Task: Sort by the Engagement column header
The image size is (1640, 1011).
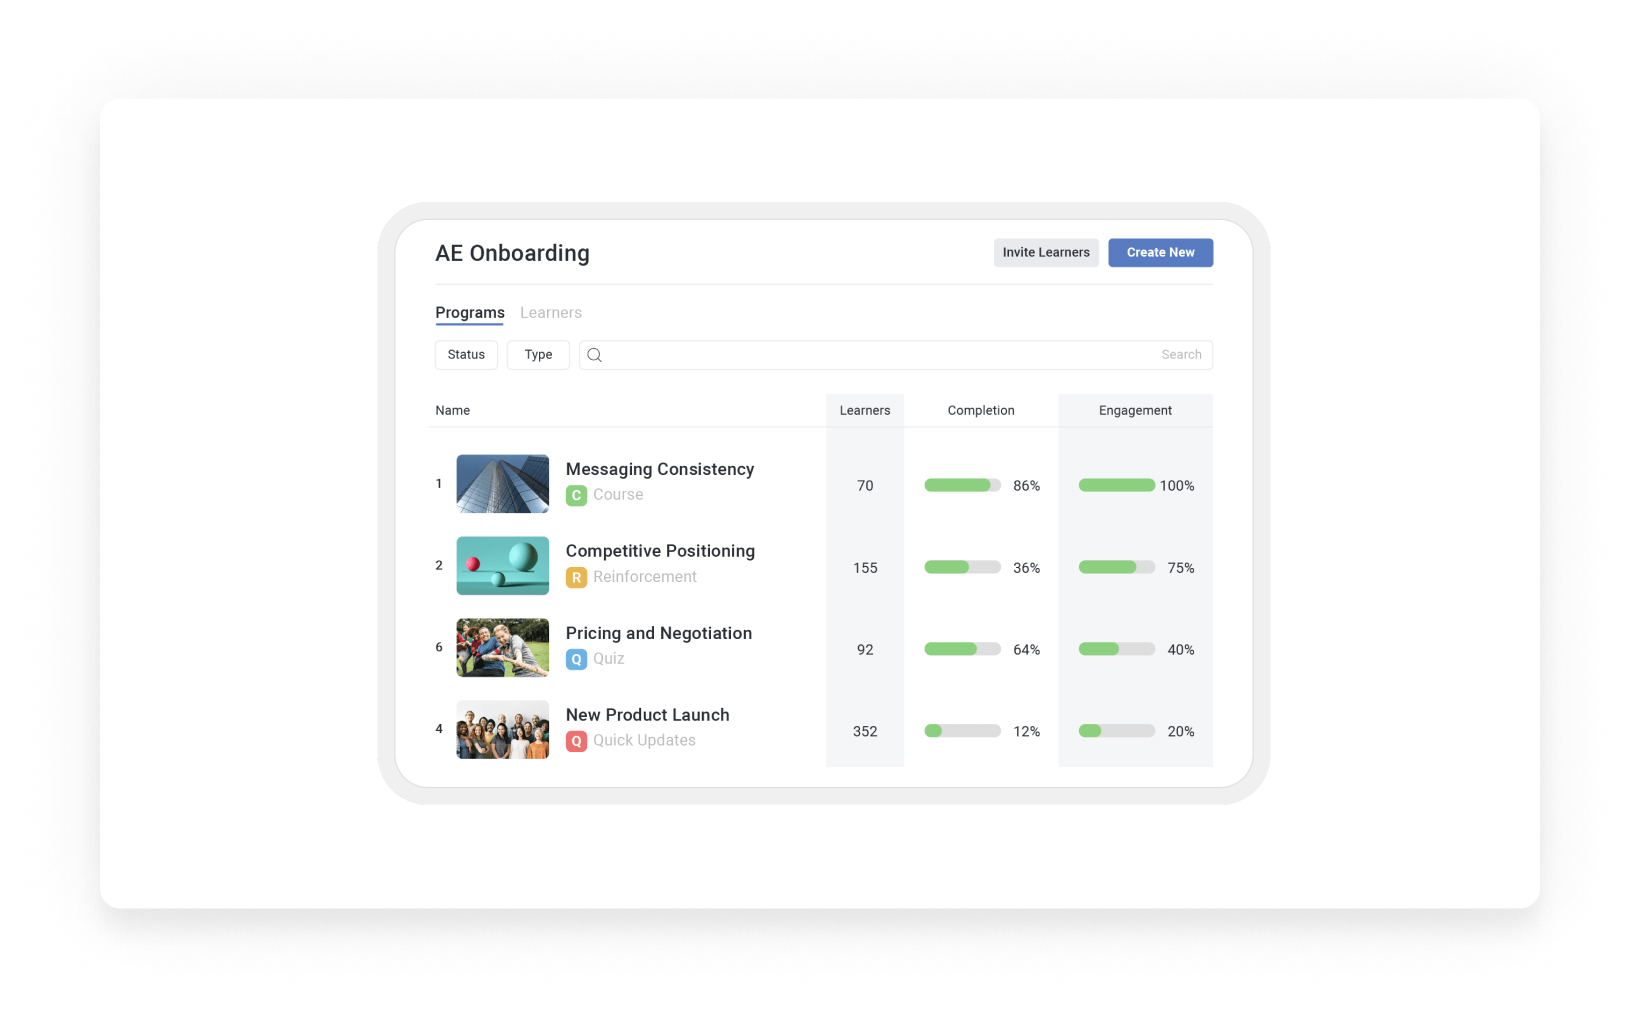Action: click(x=1135, y=411)
